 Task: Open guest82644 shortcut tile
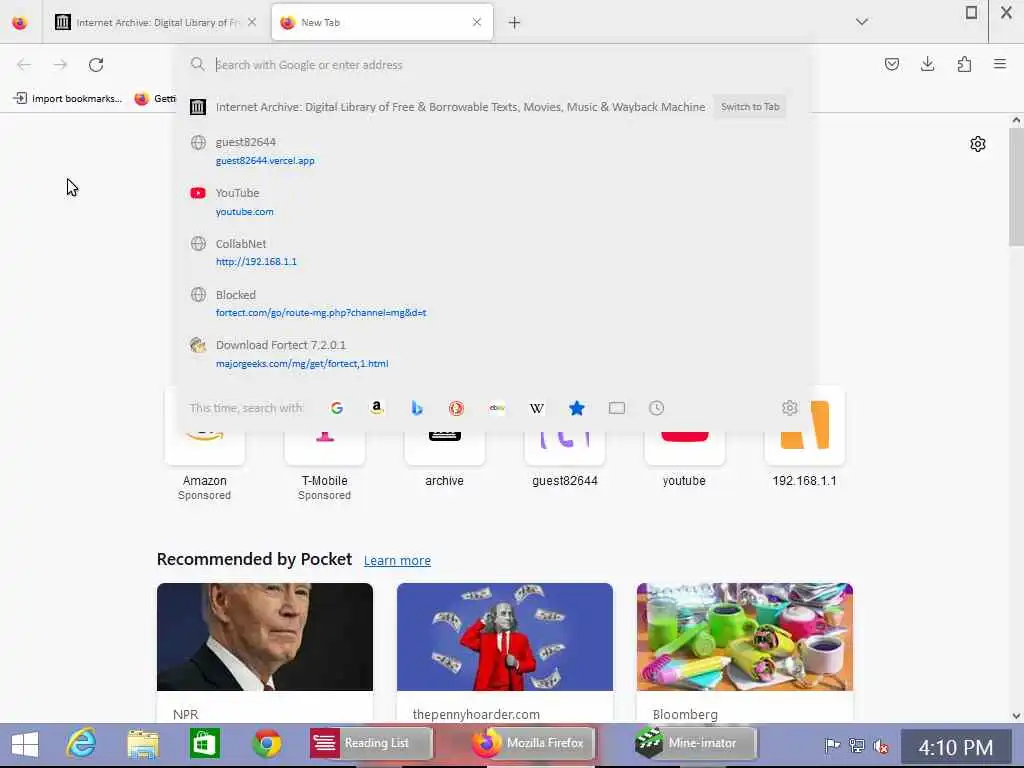coord(565,451)
